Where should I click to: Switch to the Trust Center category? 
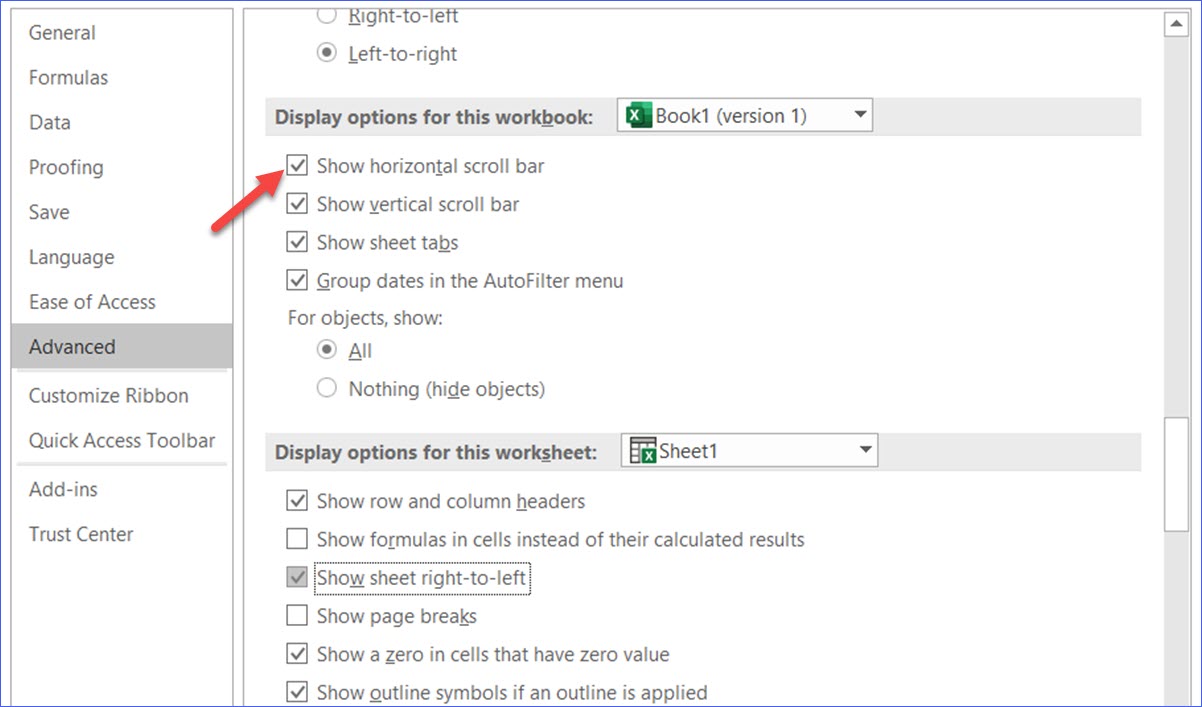coord(81,534)
